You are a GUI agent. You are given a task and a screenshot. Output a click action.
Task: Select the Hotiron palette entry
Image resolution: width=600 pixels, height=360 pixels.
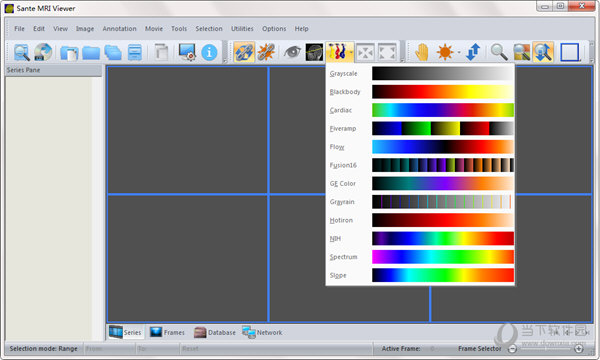pos(420,220)
